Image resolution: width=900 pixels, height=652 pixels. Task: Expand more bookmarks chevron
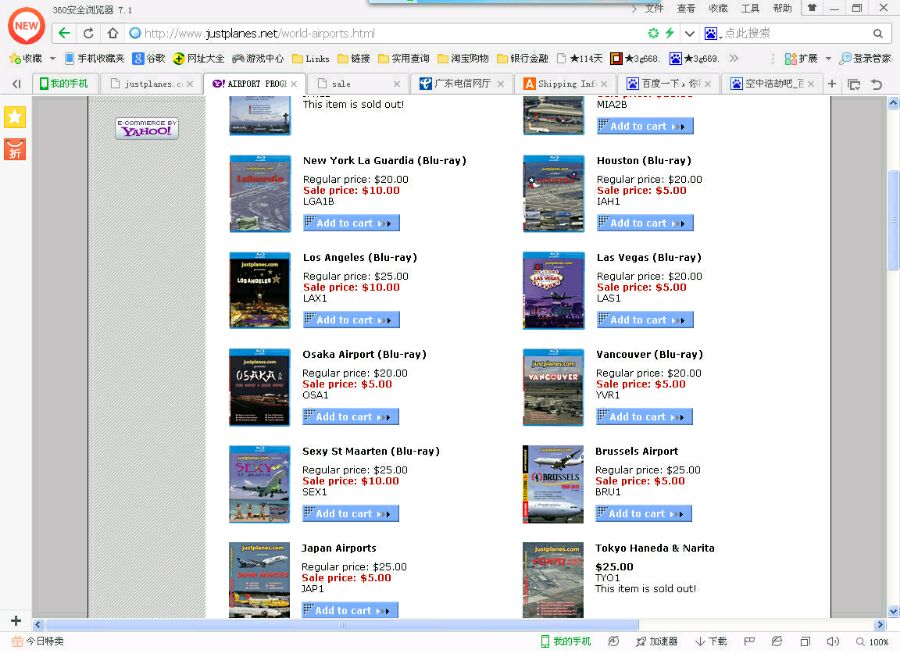point(734,58)
